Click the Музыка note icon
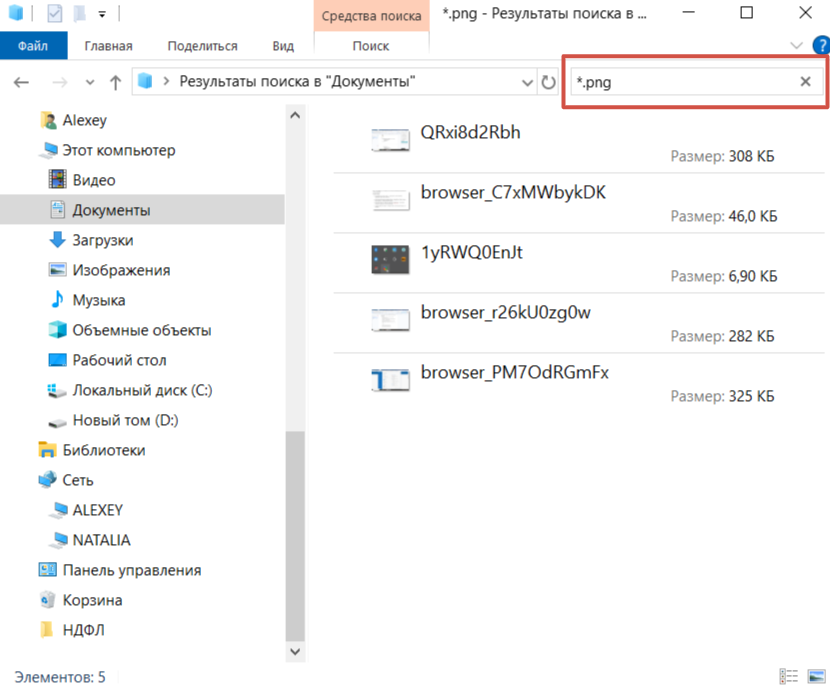Screen dimensions: 830x692 (57, 299)
